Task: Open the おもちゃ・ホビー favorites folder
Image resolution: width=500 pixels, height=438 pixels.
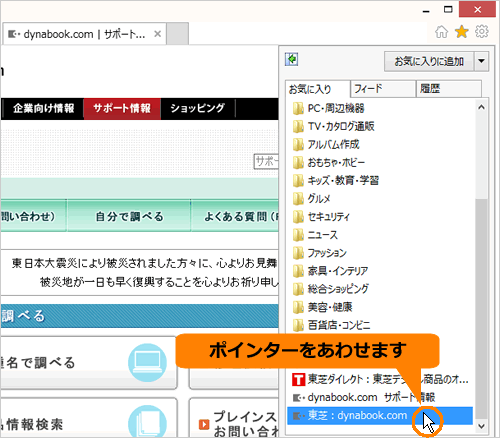Action: (329, 162)
